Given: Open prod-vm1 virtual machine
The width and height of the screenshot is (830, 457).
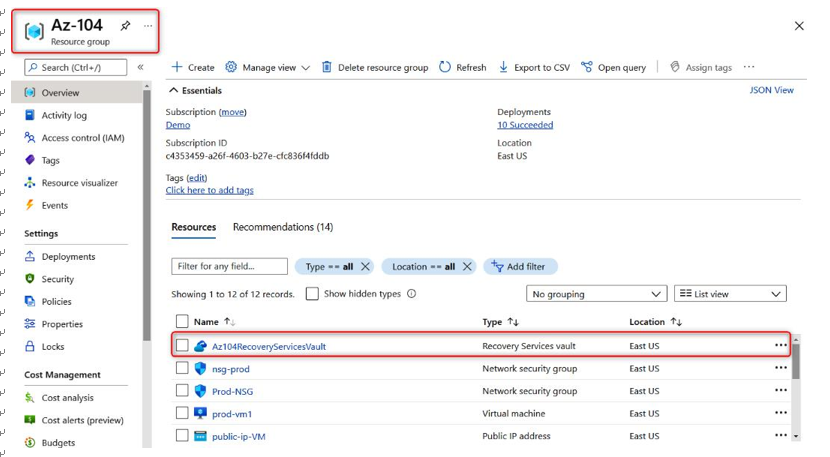Looking at the screenshot, I should (232, 414).
